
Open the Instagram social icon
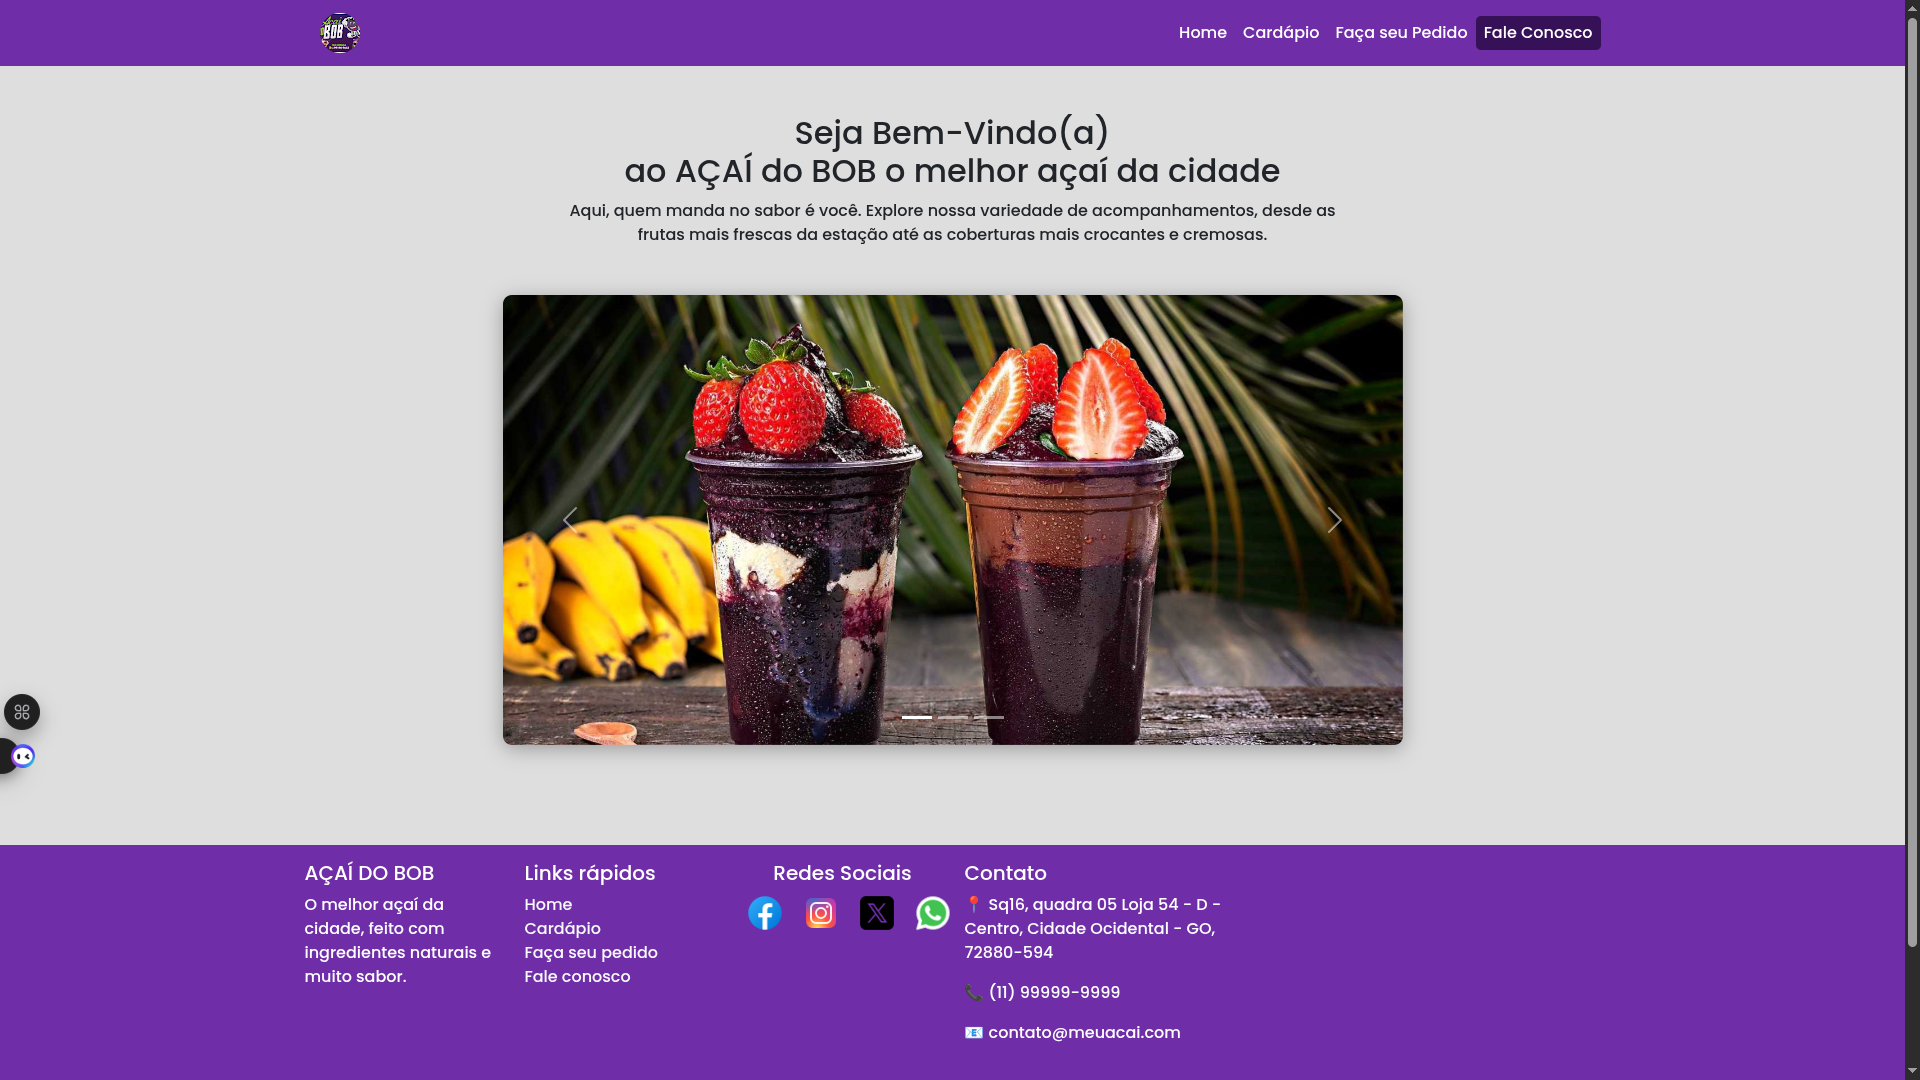(821, 913)
